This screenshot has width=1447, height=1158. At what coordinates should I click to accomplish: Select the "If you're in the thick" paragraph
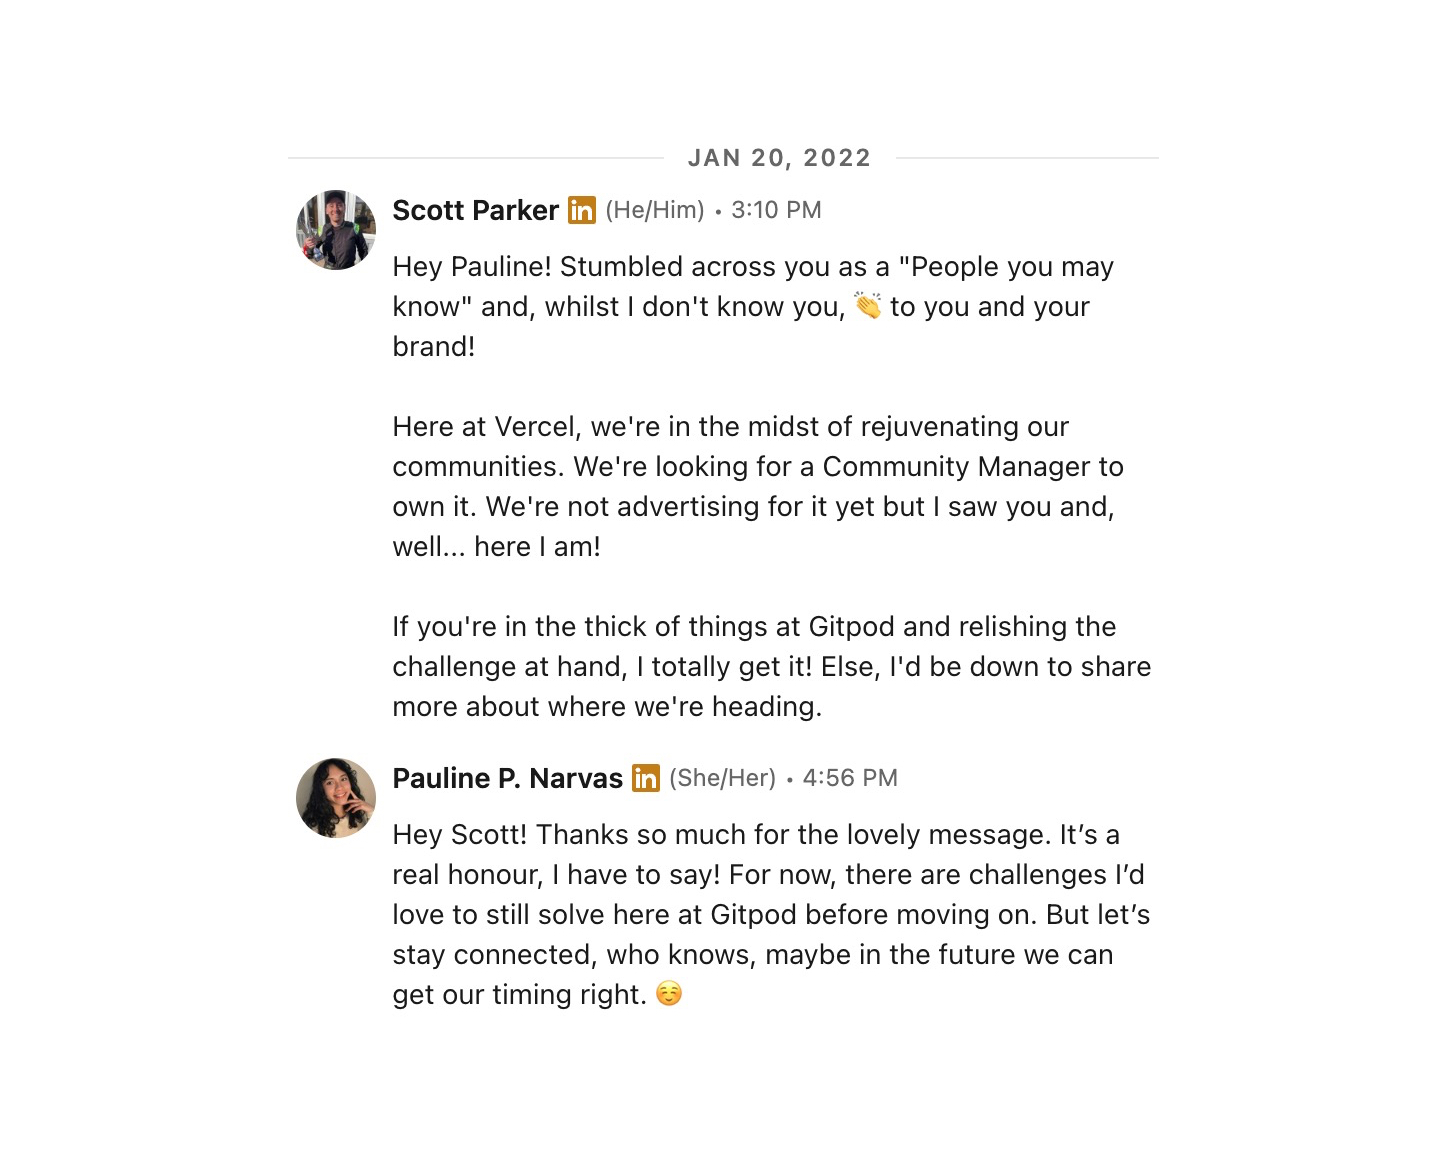(x=771, y=666)
